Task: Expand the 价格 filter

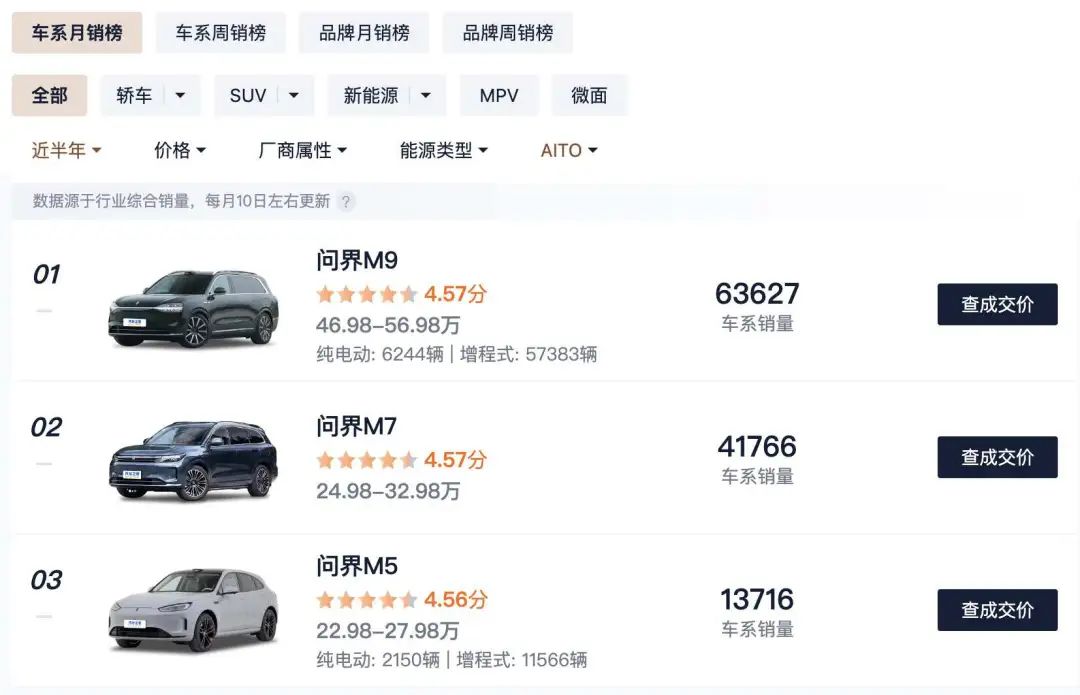Action: click(180, 150)
